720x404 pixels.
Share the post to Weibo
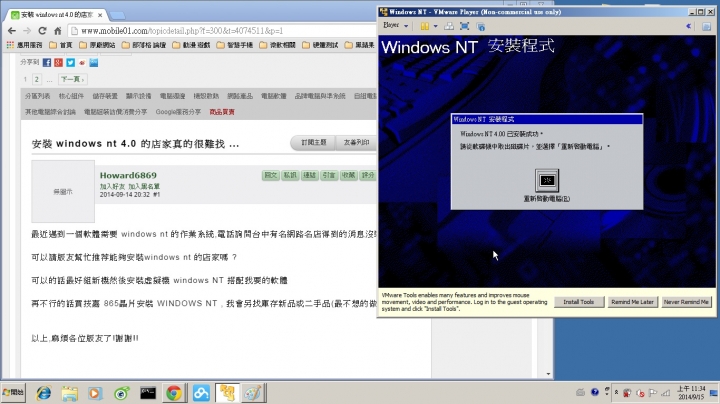(x=82, y=62)
